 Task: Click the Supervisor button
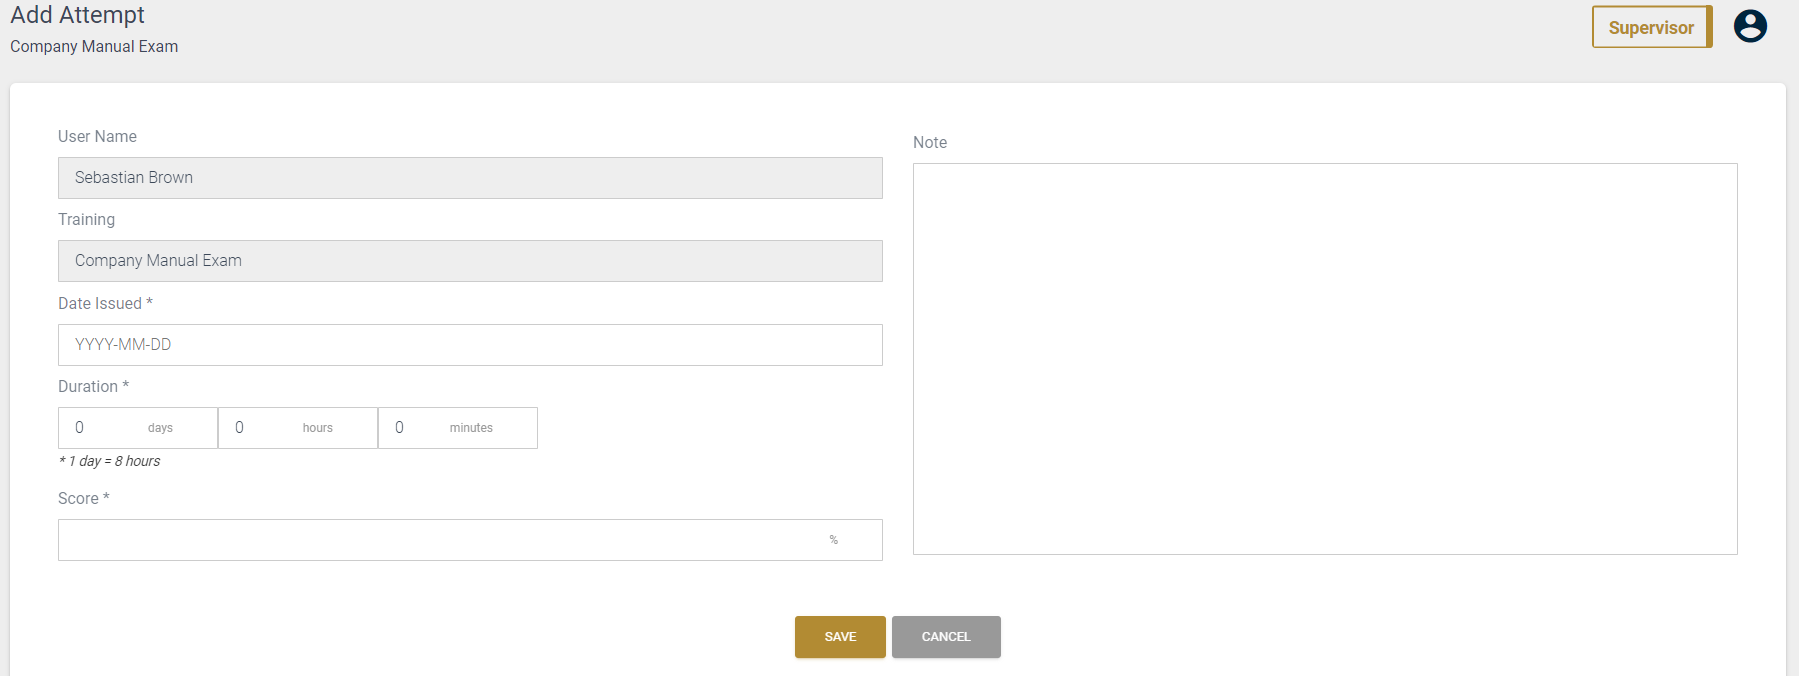[1652, 27]
